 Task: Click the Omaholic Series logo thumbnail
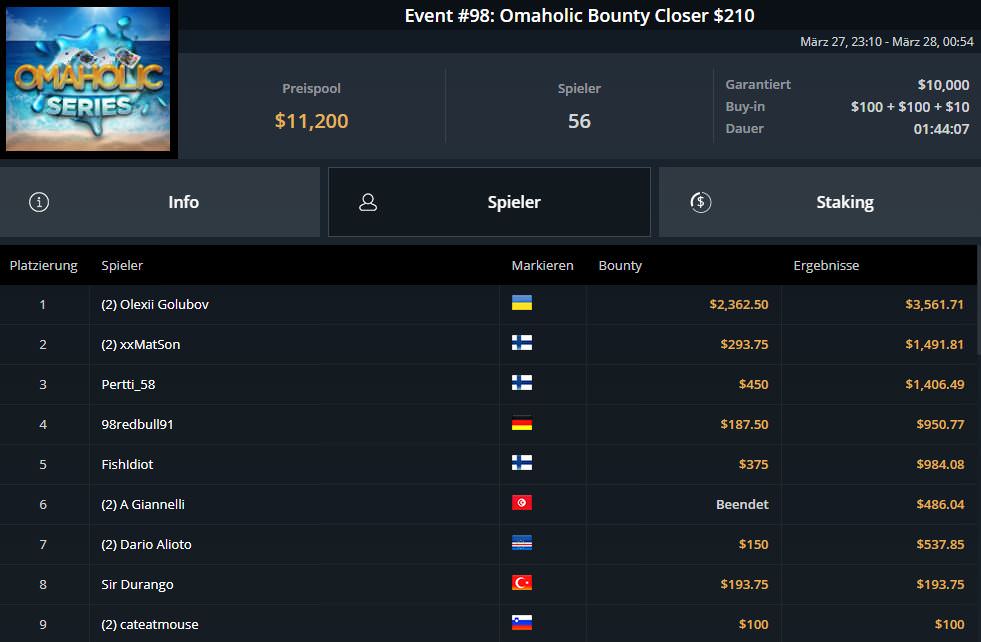88,79
